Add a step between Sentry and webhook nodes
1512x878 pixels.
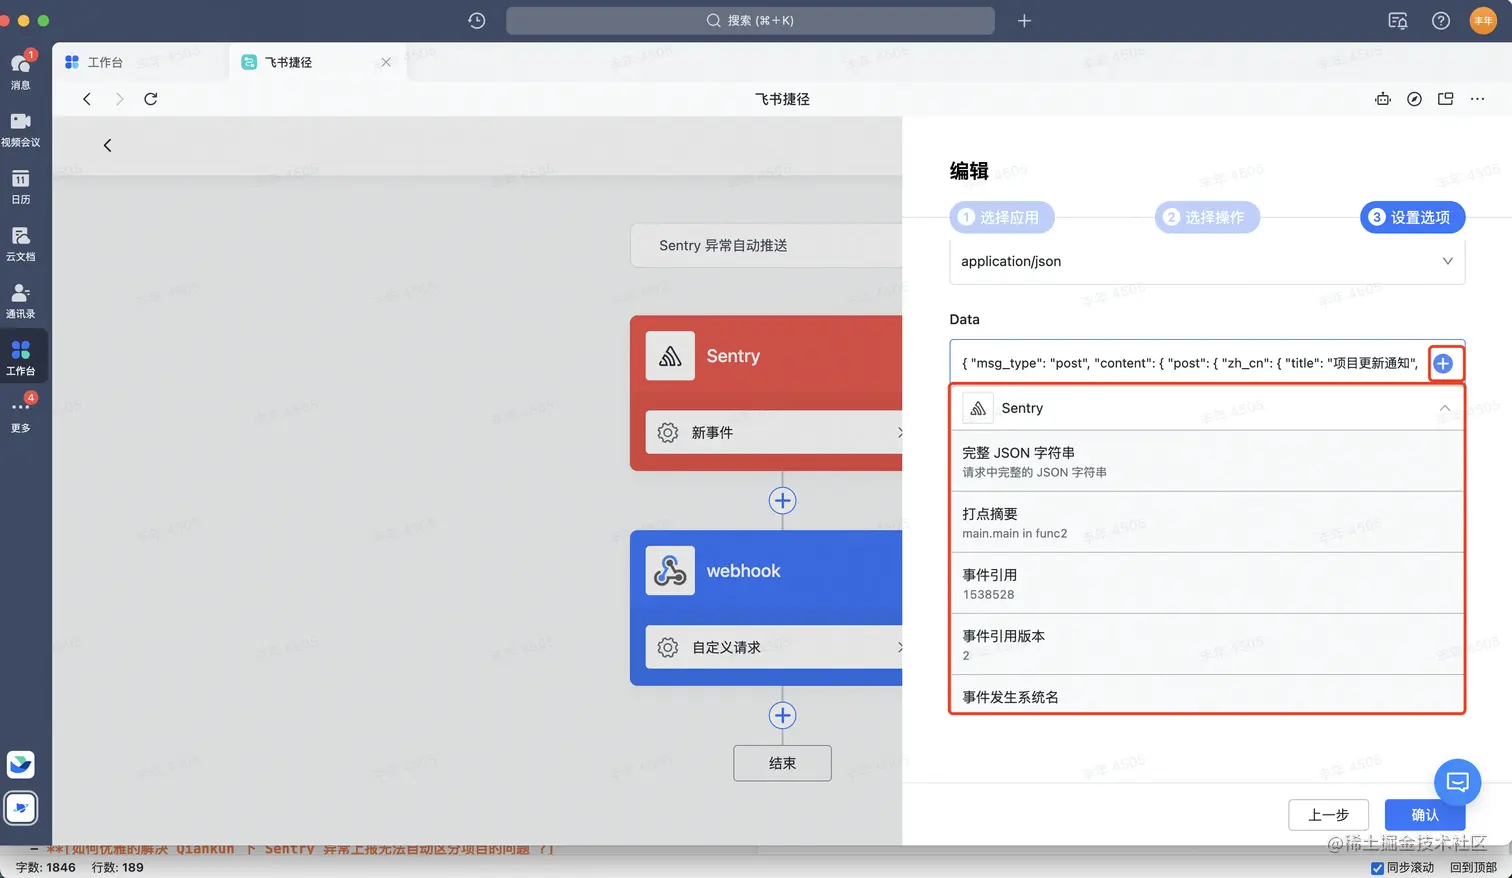point(782,500)
